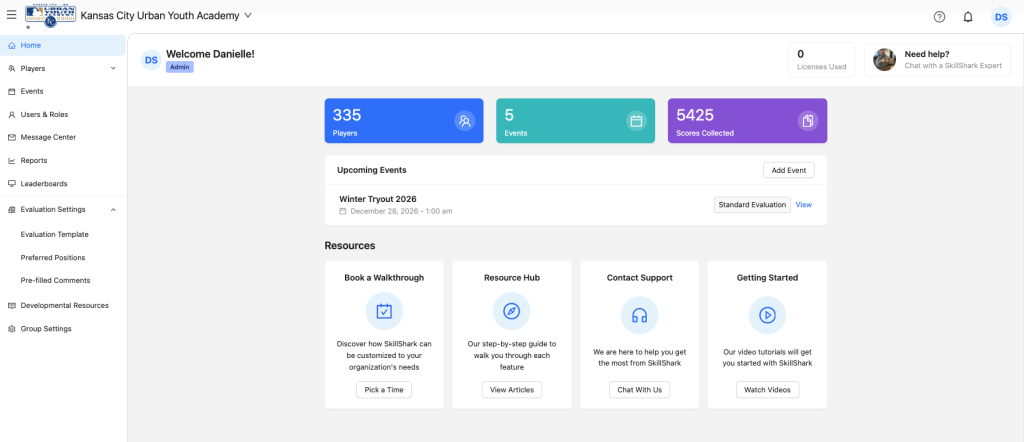Open the notifications bell

click(x=968, y=17)
